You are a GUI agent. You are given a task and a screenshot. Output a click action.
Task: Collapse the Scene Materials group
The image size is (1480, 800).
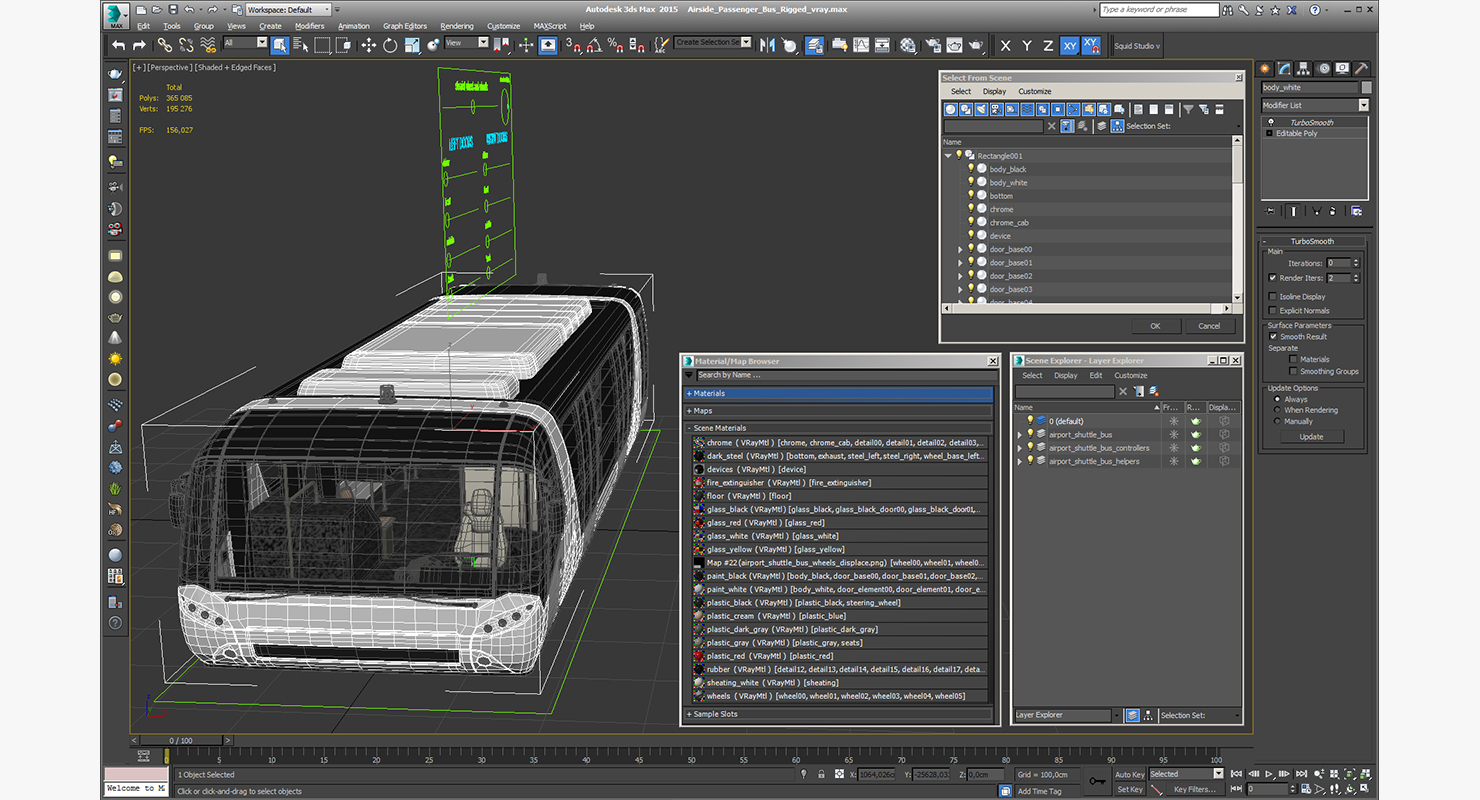click(838, 428)
